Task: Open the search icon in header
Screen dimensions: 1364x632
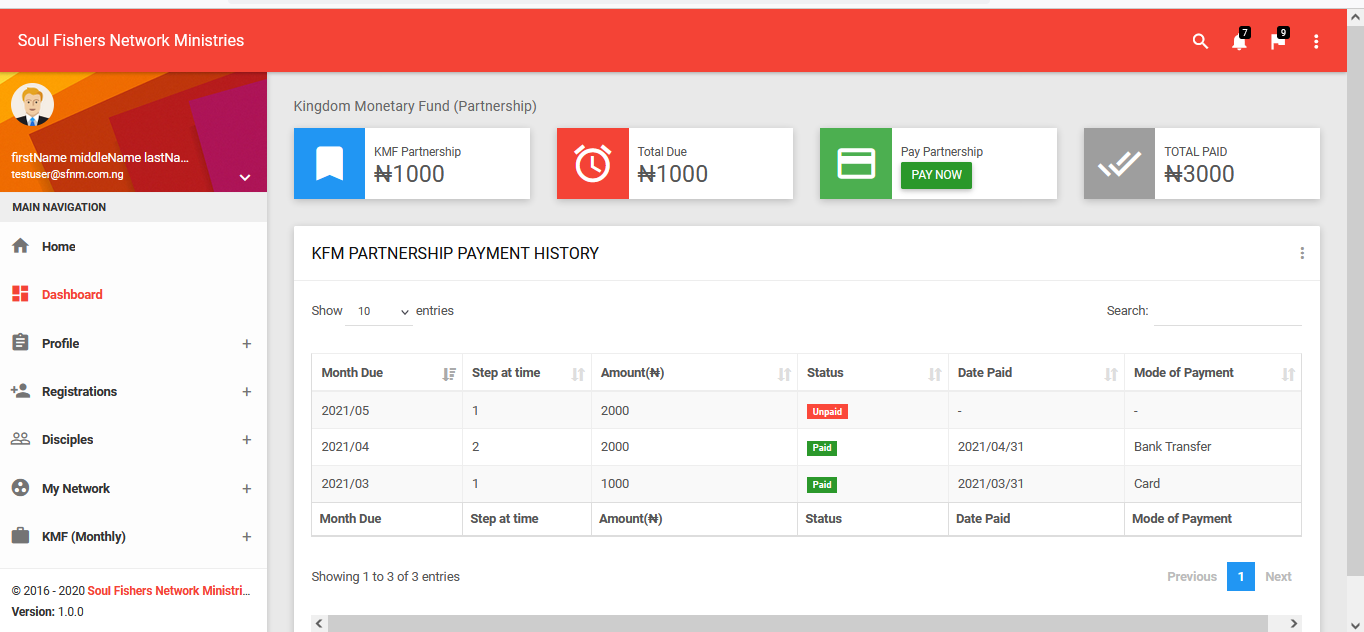Action: point(1200,41)
